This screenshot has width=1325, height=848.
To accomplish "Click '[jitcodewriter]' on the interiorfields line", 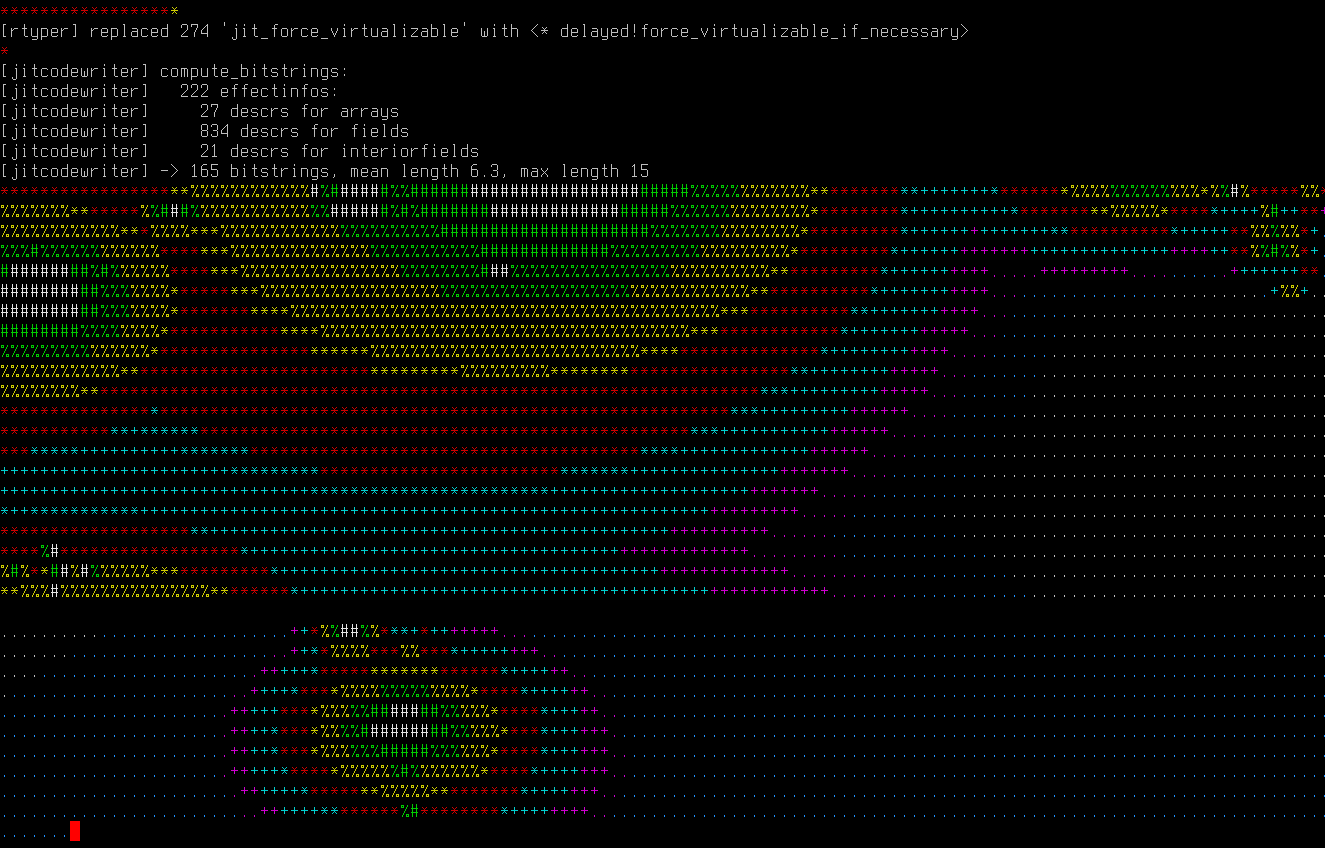I will click(x=75, y=151).
